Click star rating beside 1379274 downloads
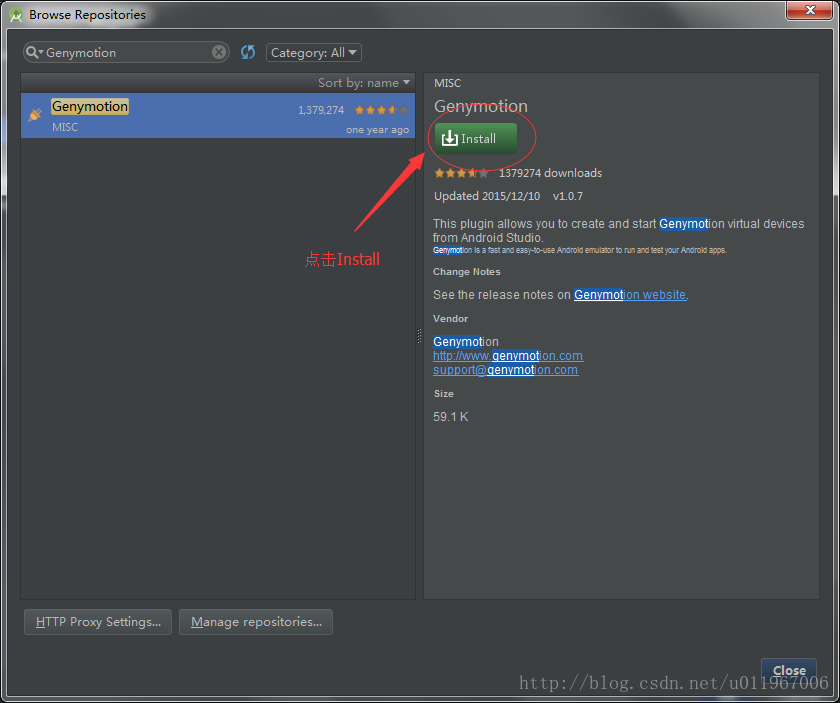 461,173
